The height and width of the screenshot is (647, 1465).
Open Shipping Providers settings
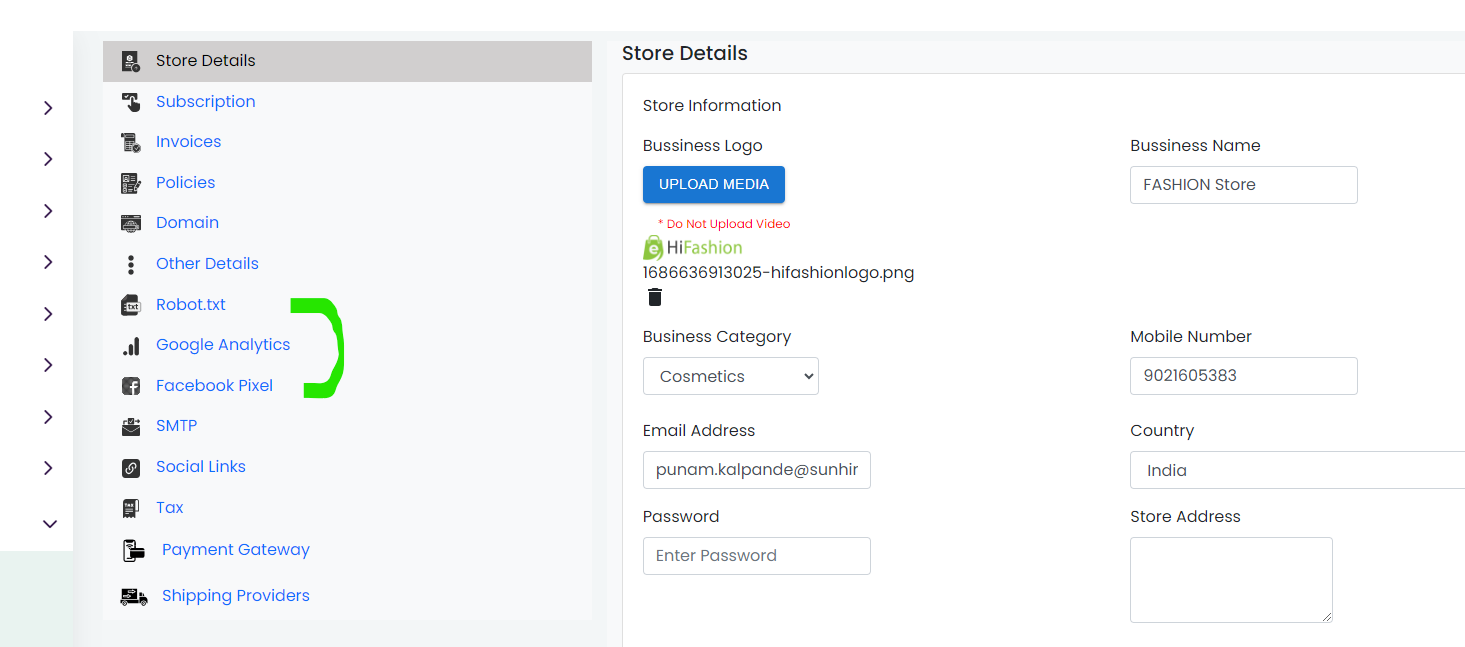235,595
